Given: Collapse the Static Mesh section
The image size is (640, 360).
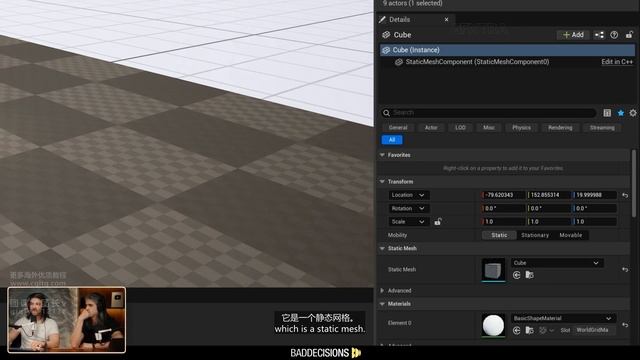Looking at the screenshot, I should pyautogui.click(x=382, y=249).
